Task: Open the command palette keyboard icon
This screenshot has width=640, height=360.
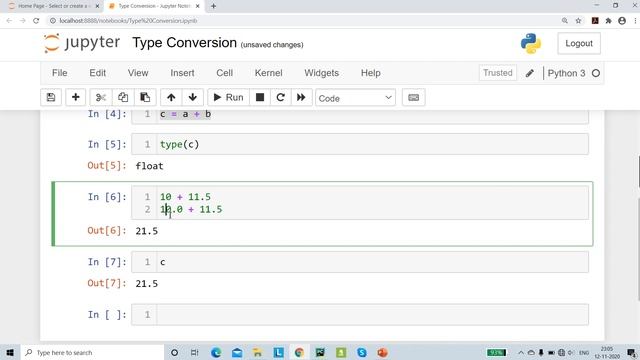Action: [x=413, y=98]
